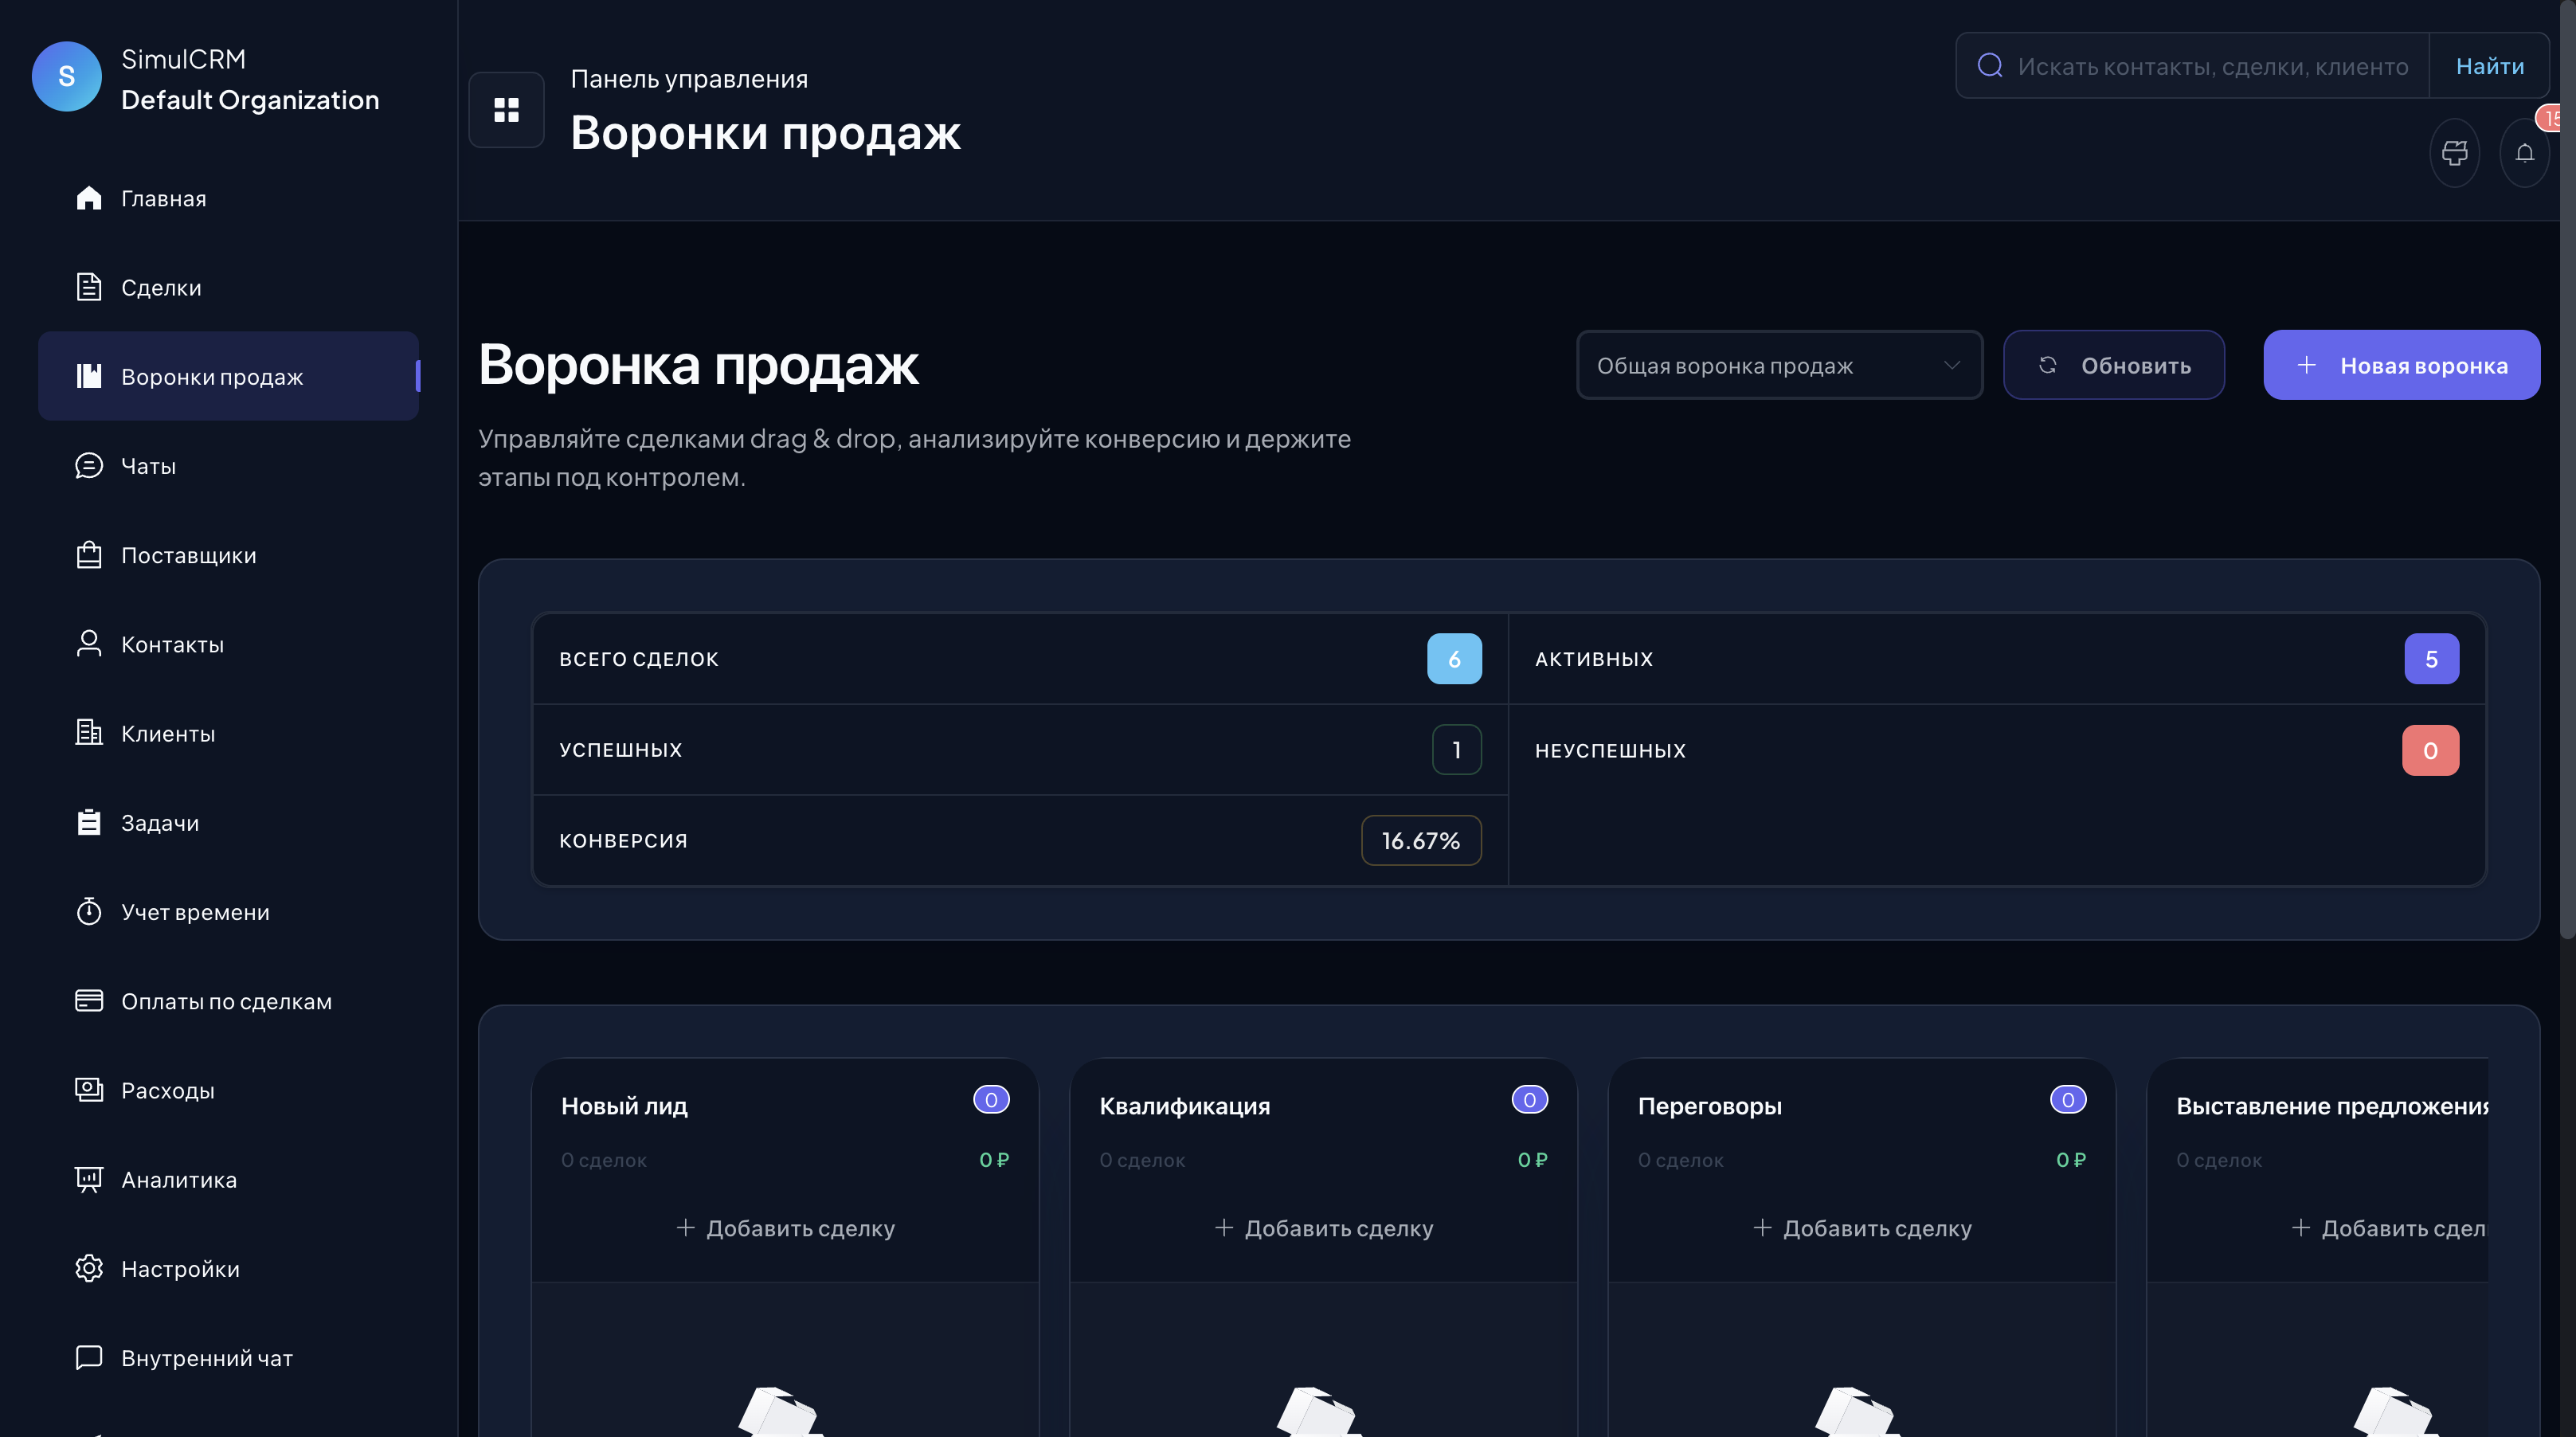Click the Найти search button
Screen dimensions: 2576x1437
[2490, 65]
